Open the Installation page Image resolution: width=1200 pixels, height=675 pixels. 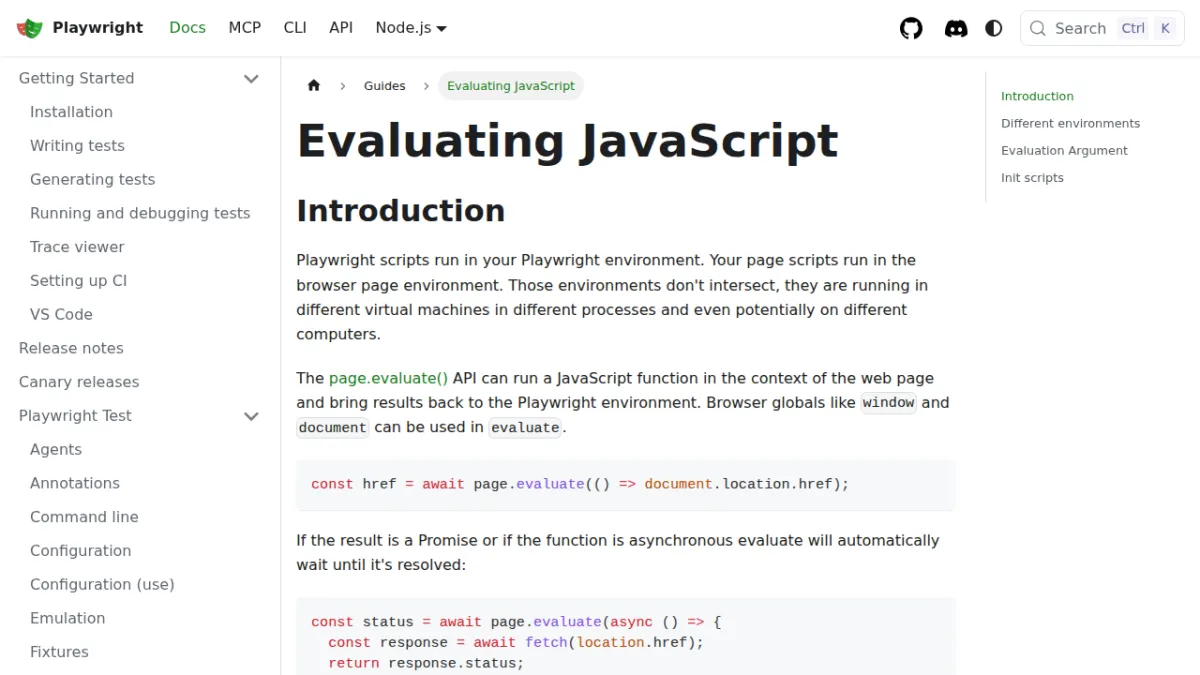[71, 112]
